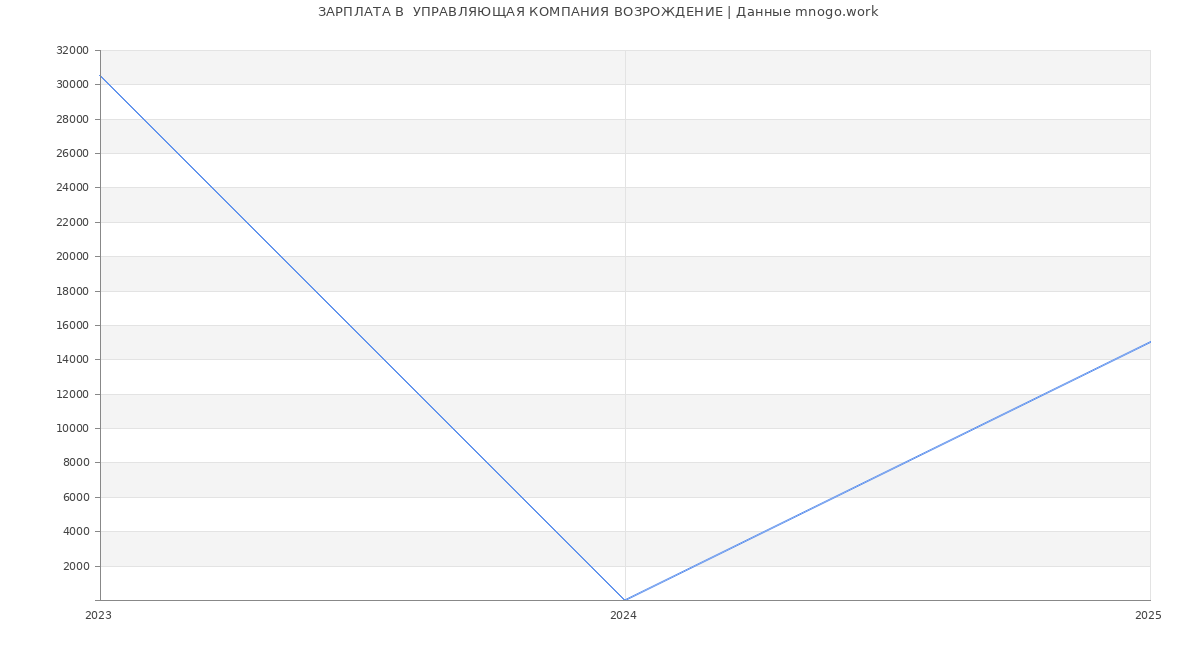Screen dimensions: 1200x650
Task: Click the 12000 y-axis label
Action: tap(72, 394)
